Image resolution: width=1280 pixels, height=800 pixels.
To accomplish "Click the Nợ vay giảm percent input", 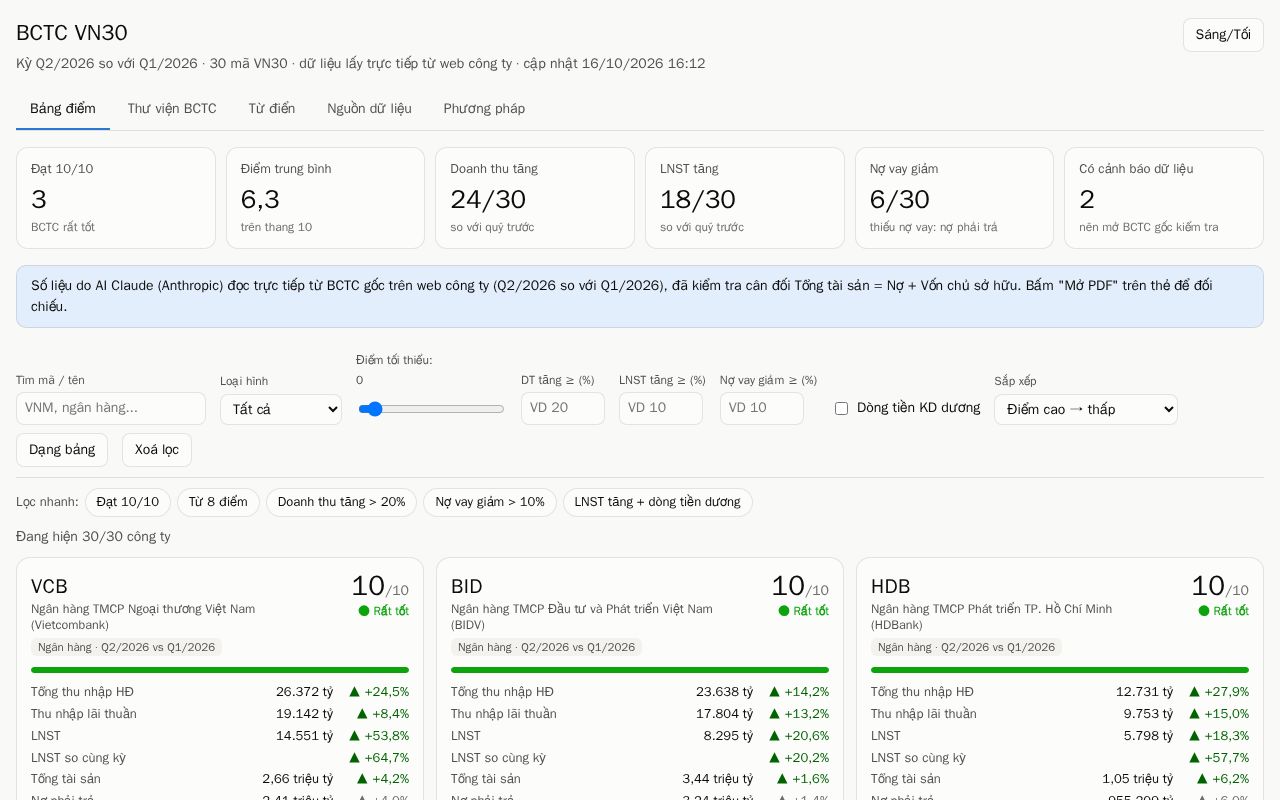I will coord(762,408).
